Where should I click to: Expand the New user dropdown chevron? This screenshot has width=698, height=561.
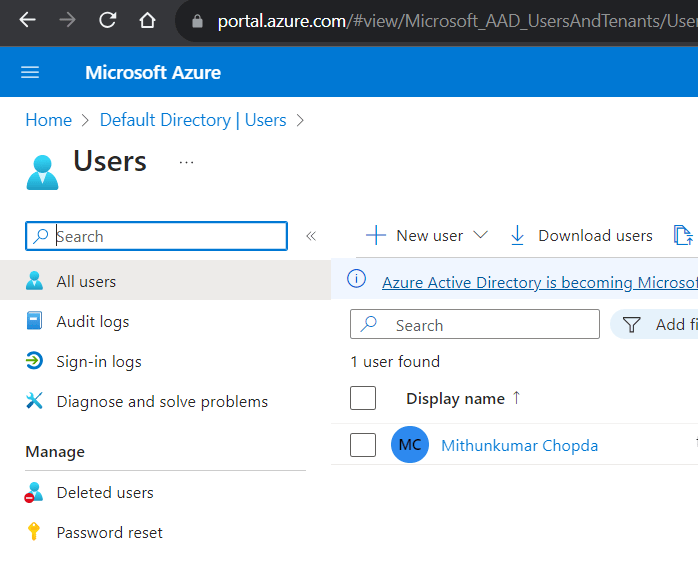click(480, 235)
